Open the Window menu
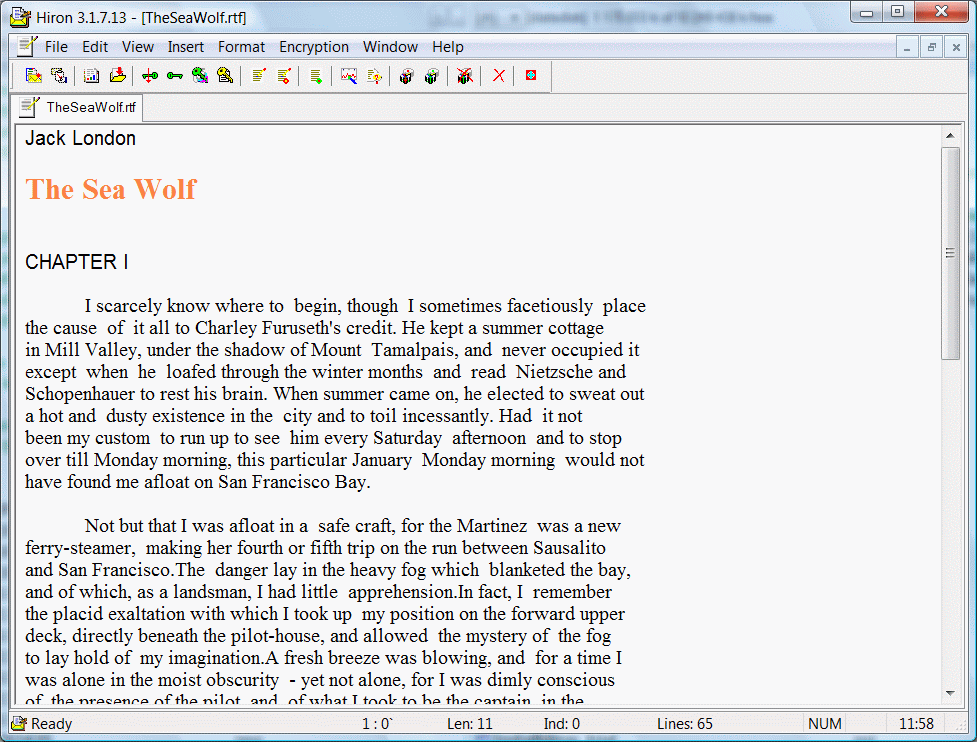 [390, 47]
